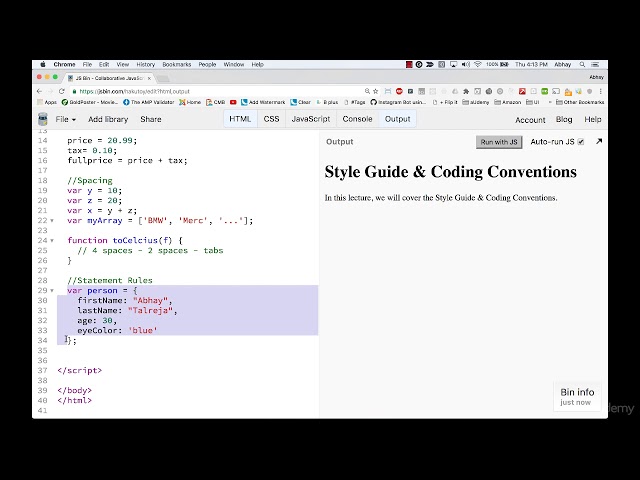
Task: Open the Bookmarks menu in menu bar
Action: click(x=177, y=64)
